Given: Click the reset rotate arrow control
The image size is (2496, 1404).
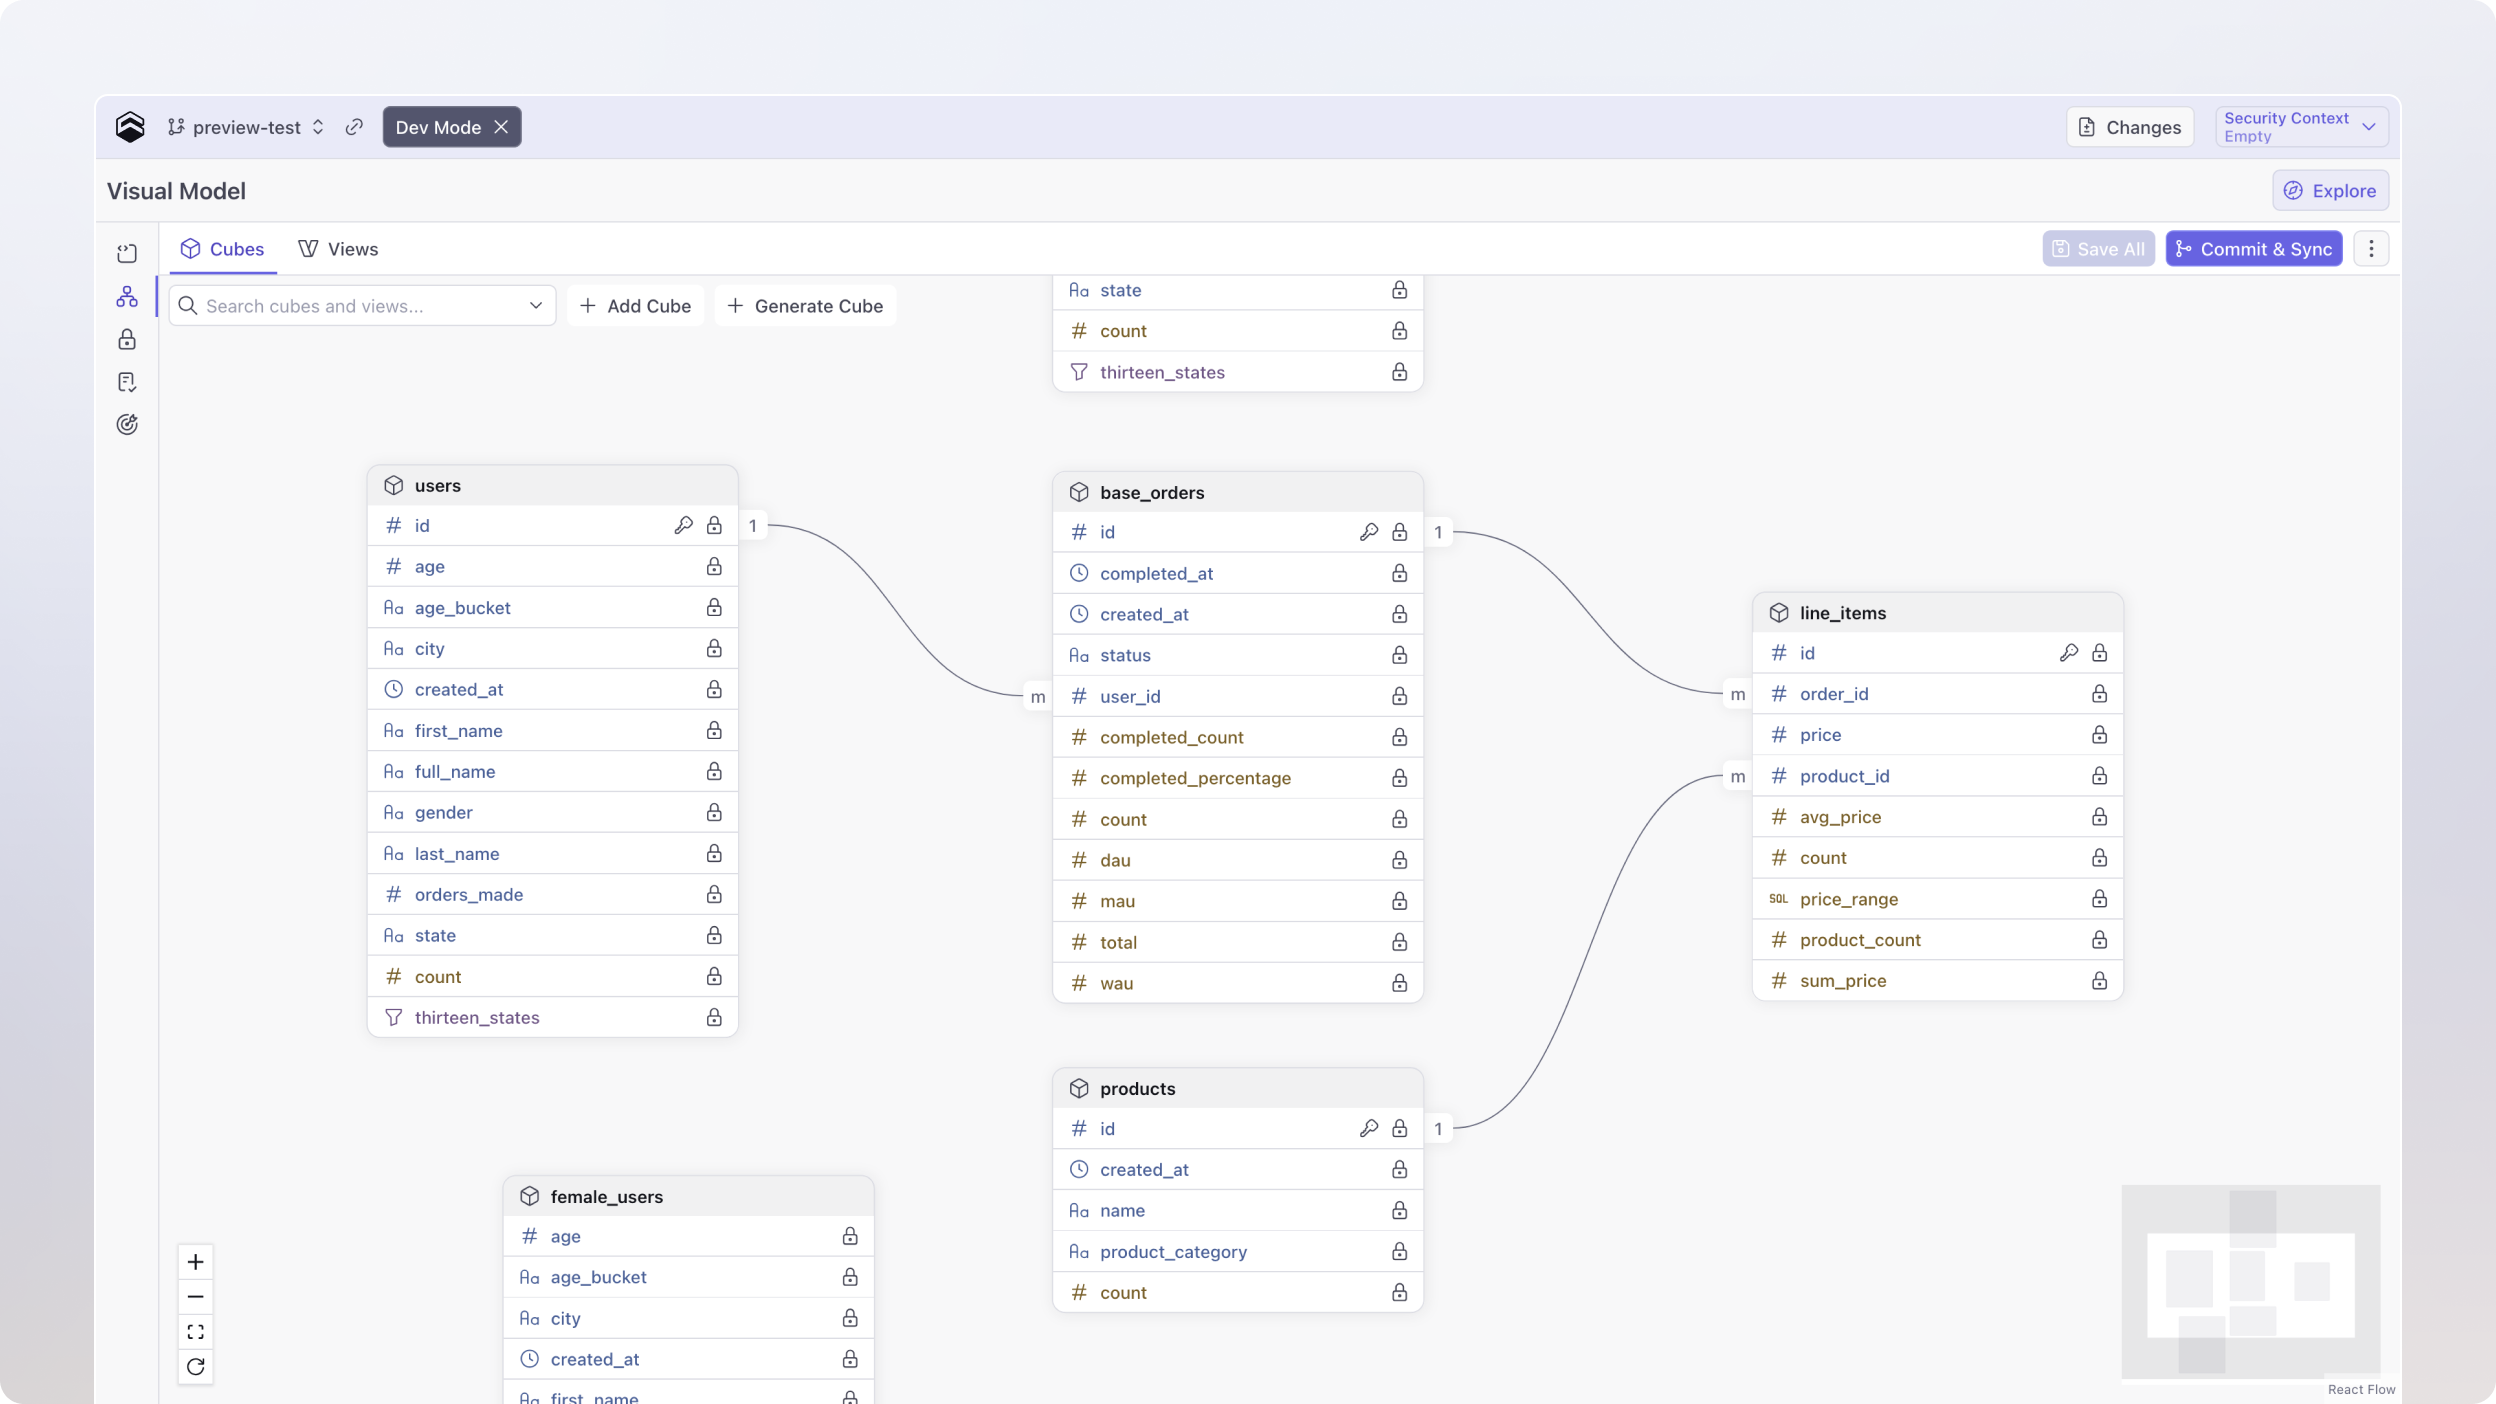Looking at the screenshot, I should click(x=196, y=1367).
